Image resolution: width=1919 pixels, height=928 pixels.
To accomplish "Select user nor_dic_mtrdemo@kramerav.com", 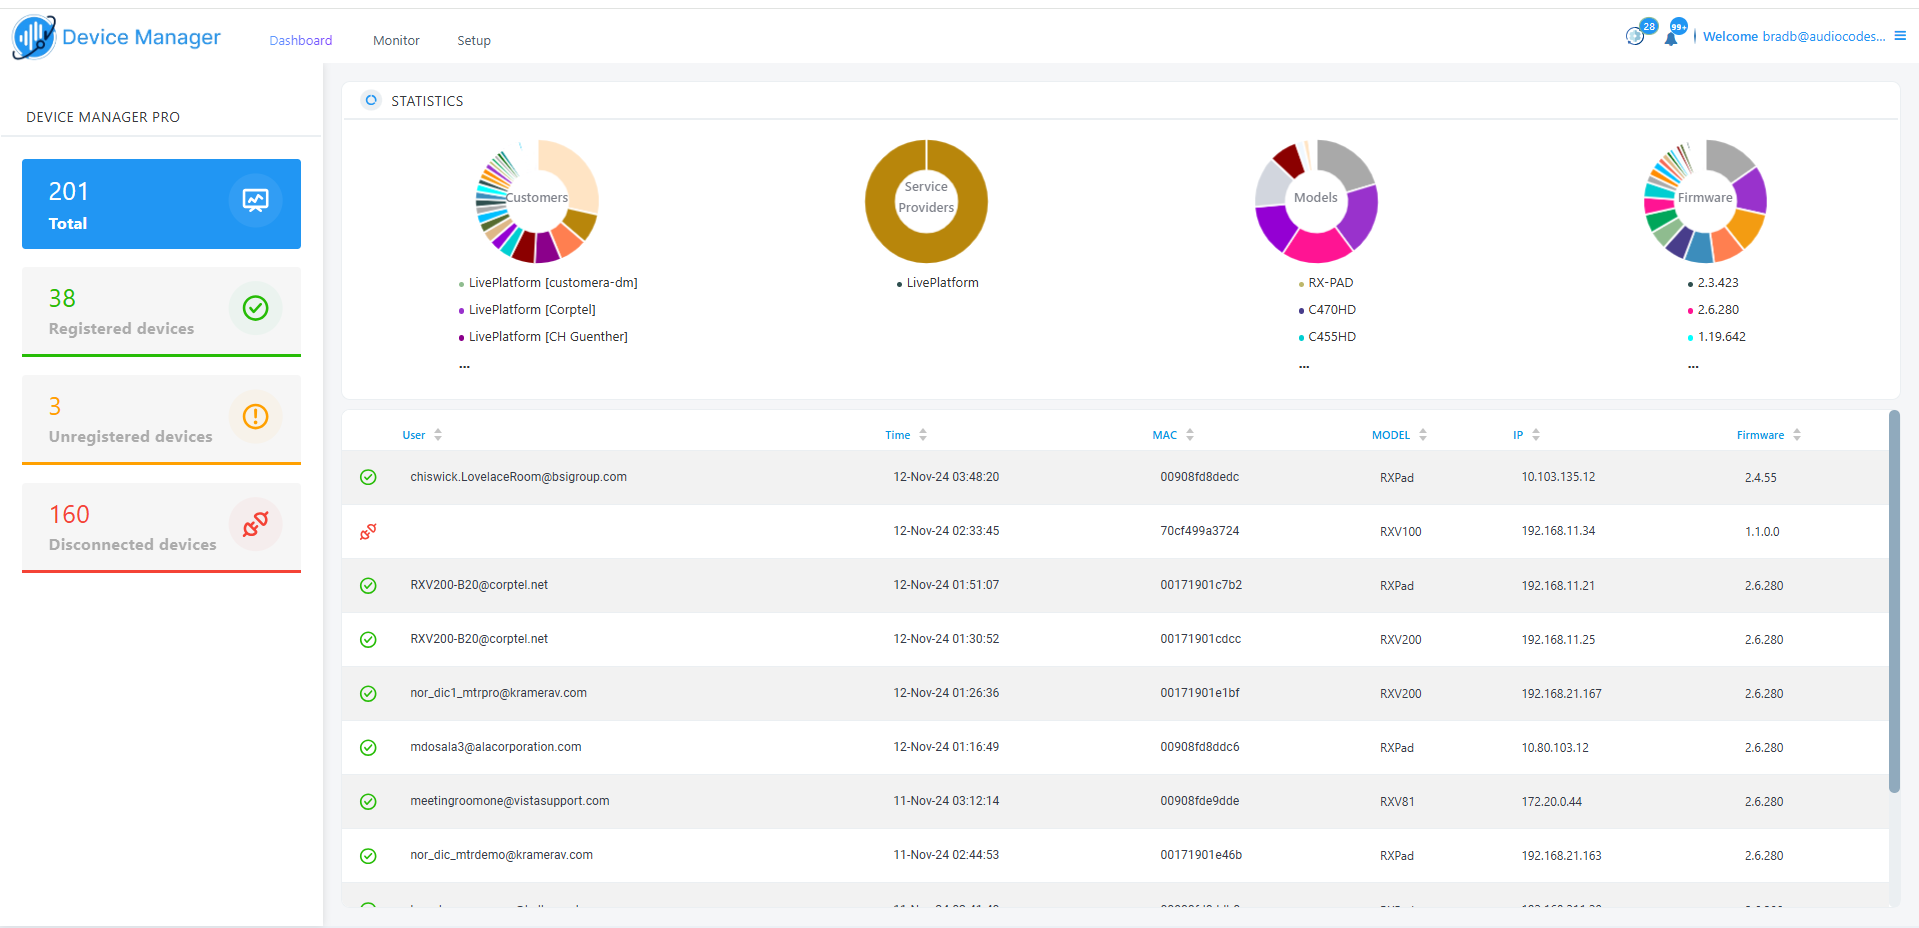I will point(501,855).
